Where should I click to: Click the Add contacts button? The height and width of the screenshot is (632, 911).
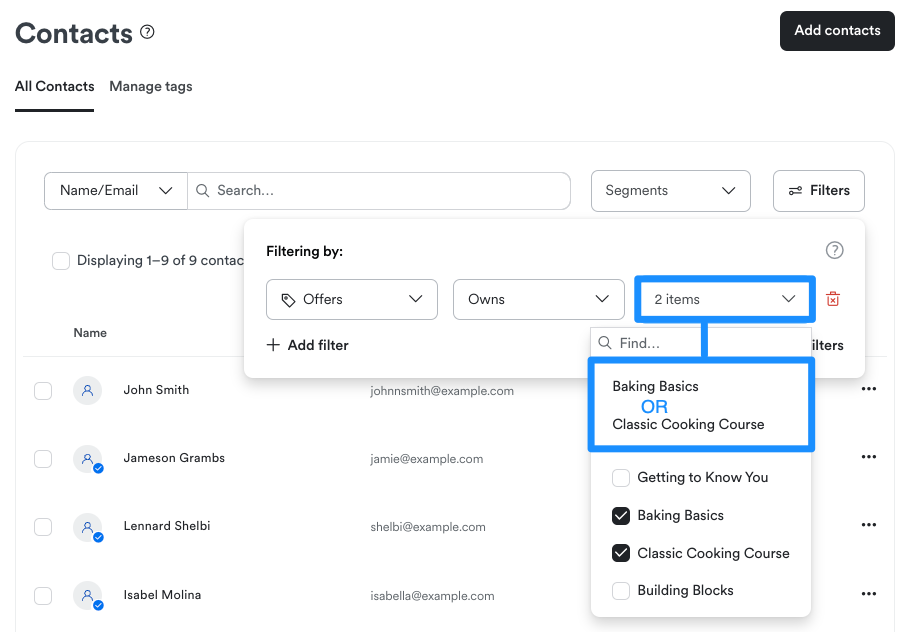tap(837, 31)
